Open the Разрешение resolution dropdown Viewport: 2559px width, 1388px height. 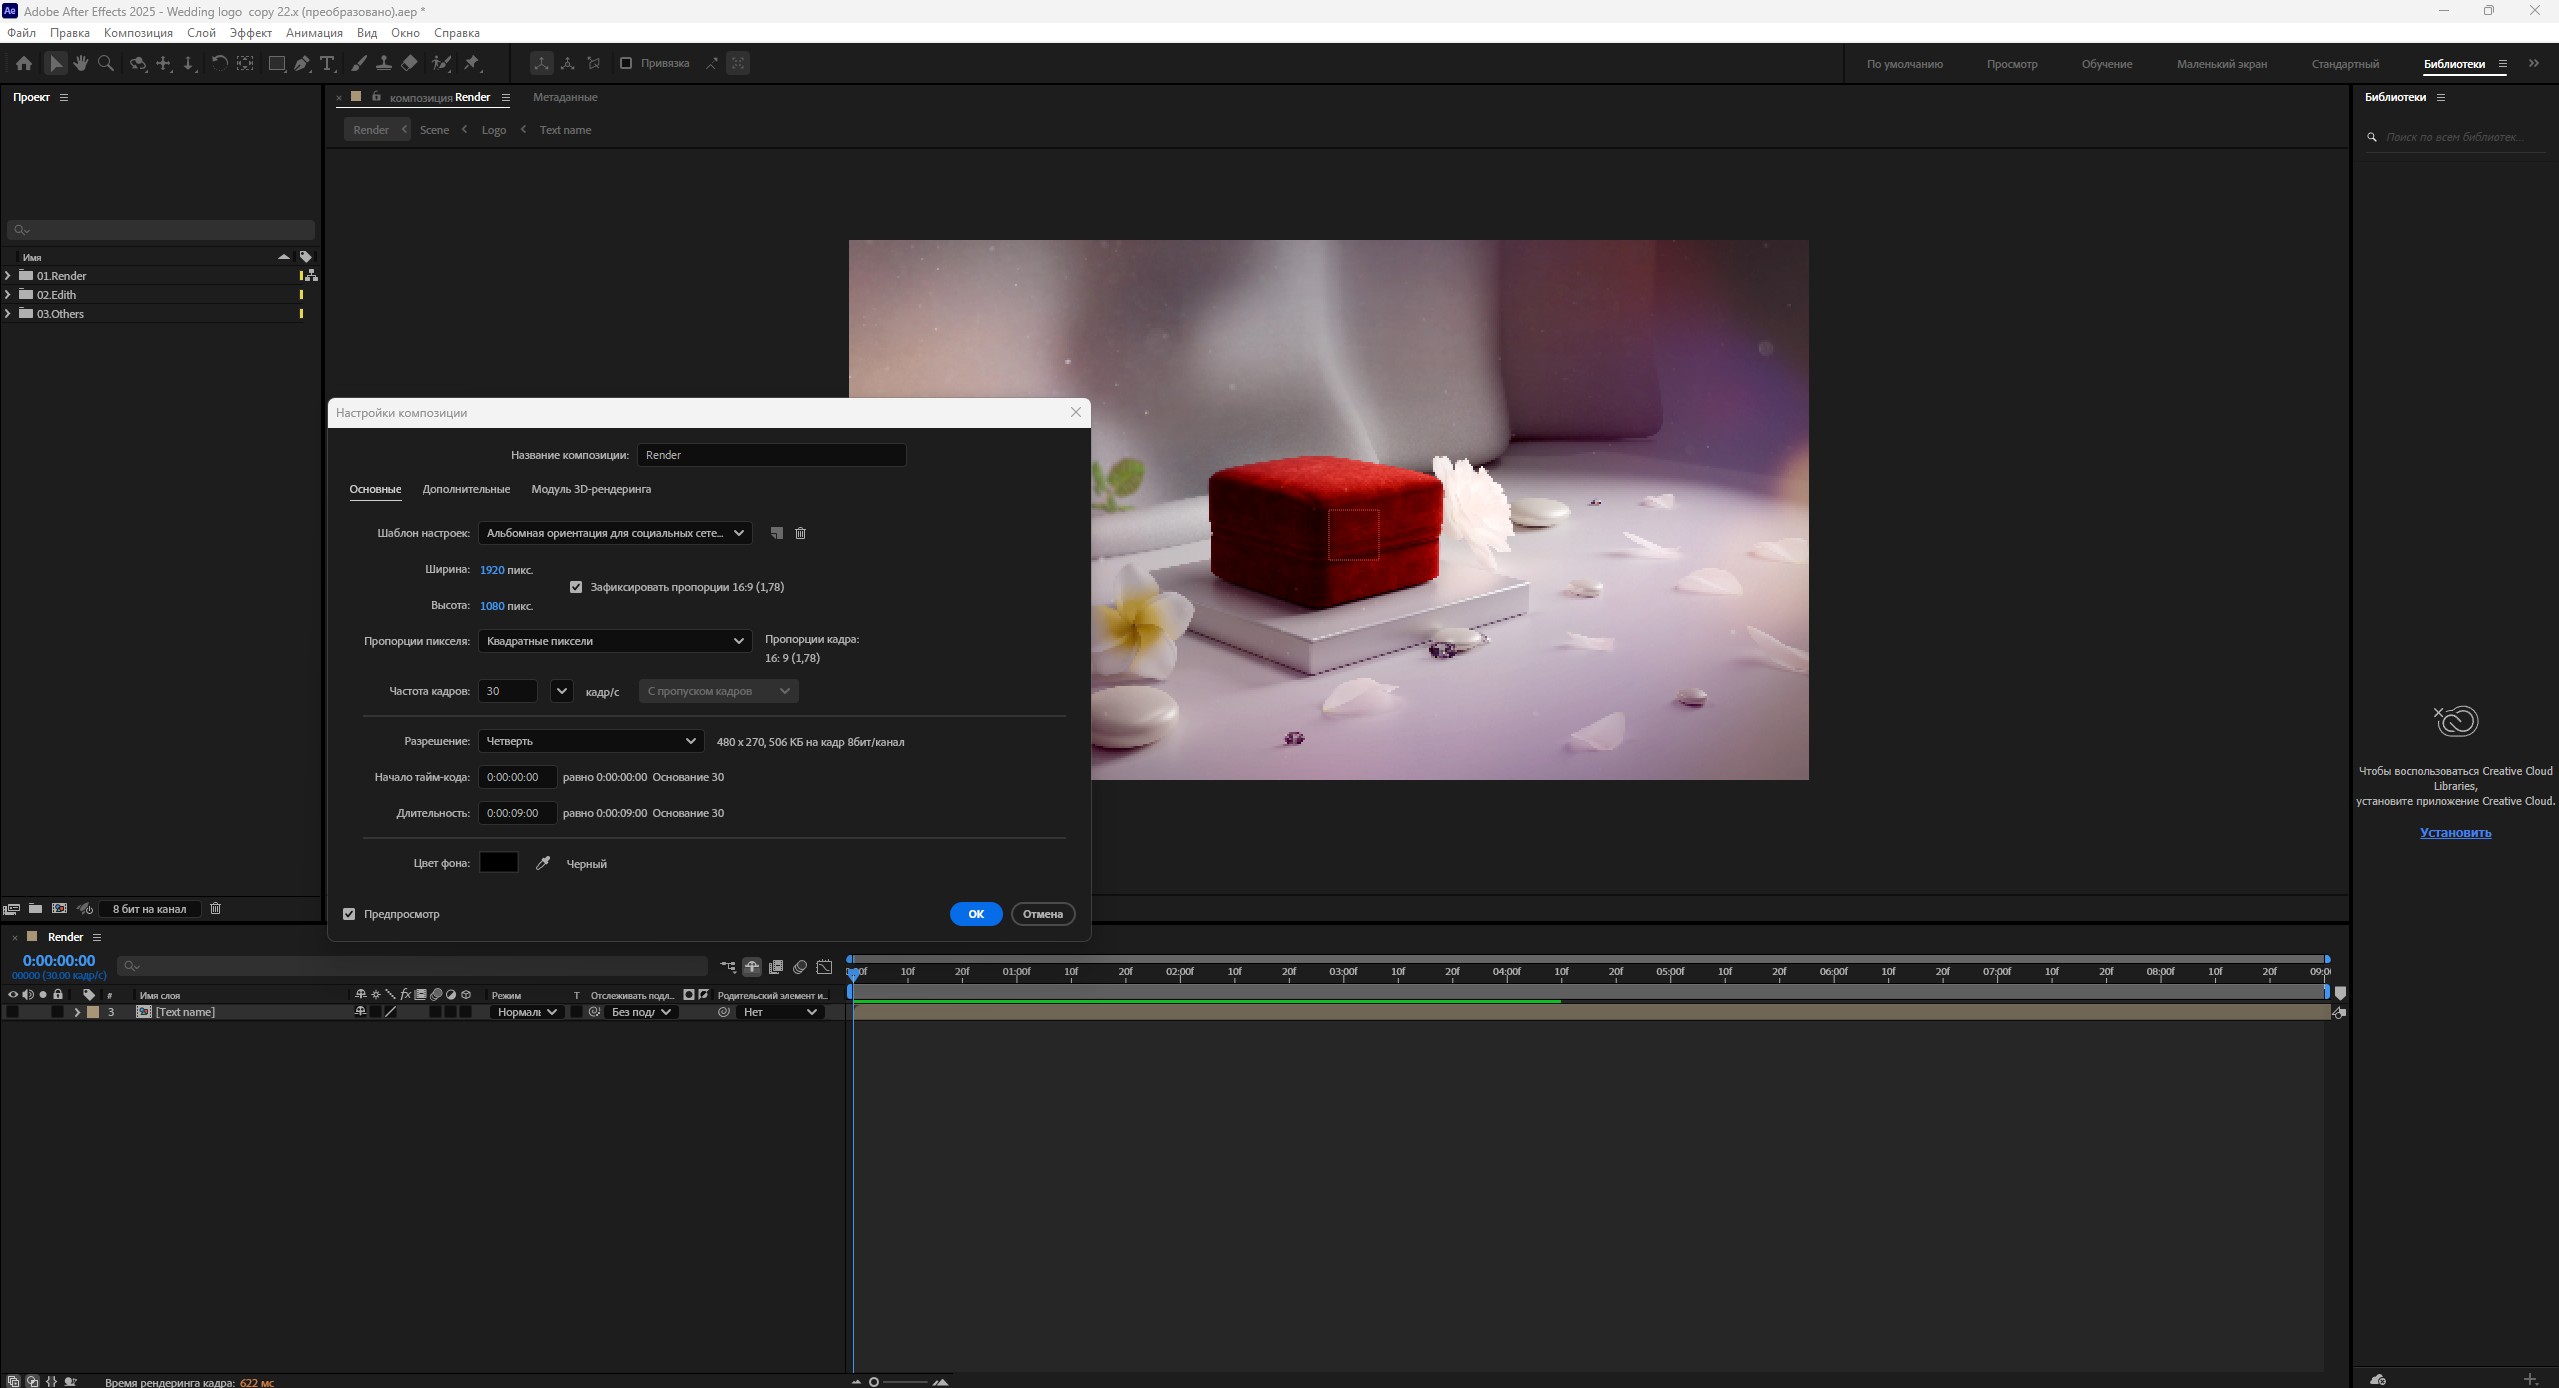click(x=590, y=741)
